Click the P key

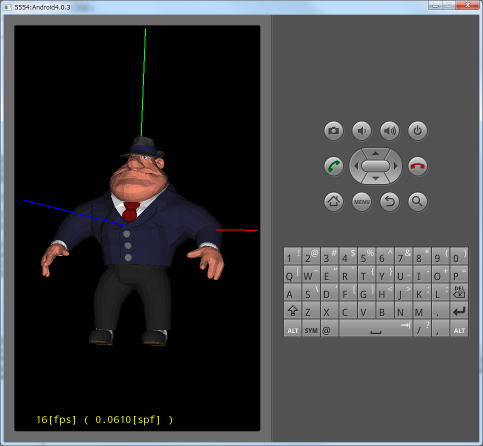tap(459, 274)
